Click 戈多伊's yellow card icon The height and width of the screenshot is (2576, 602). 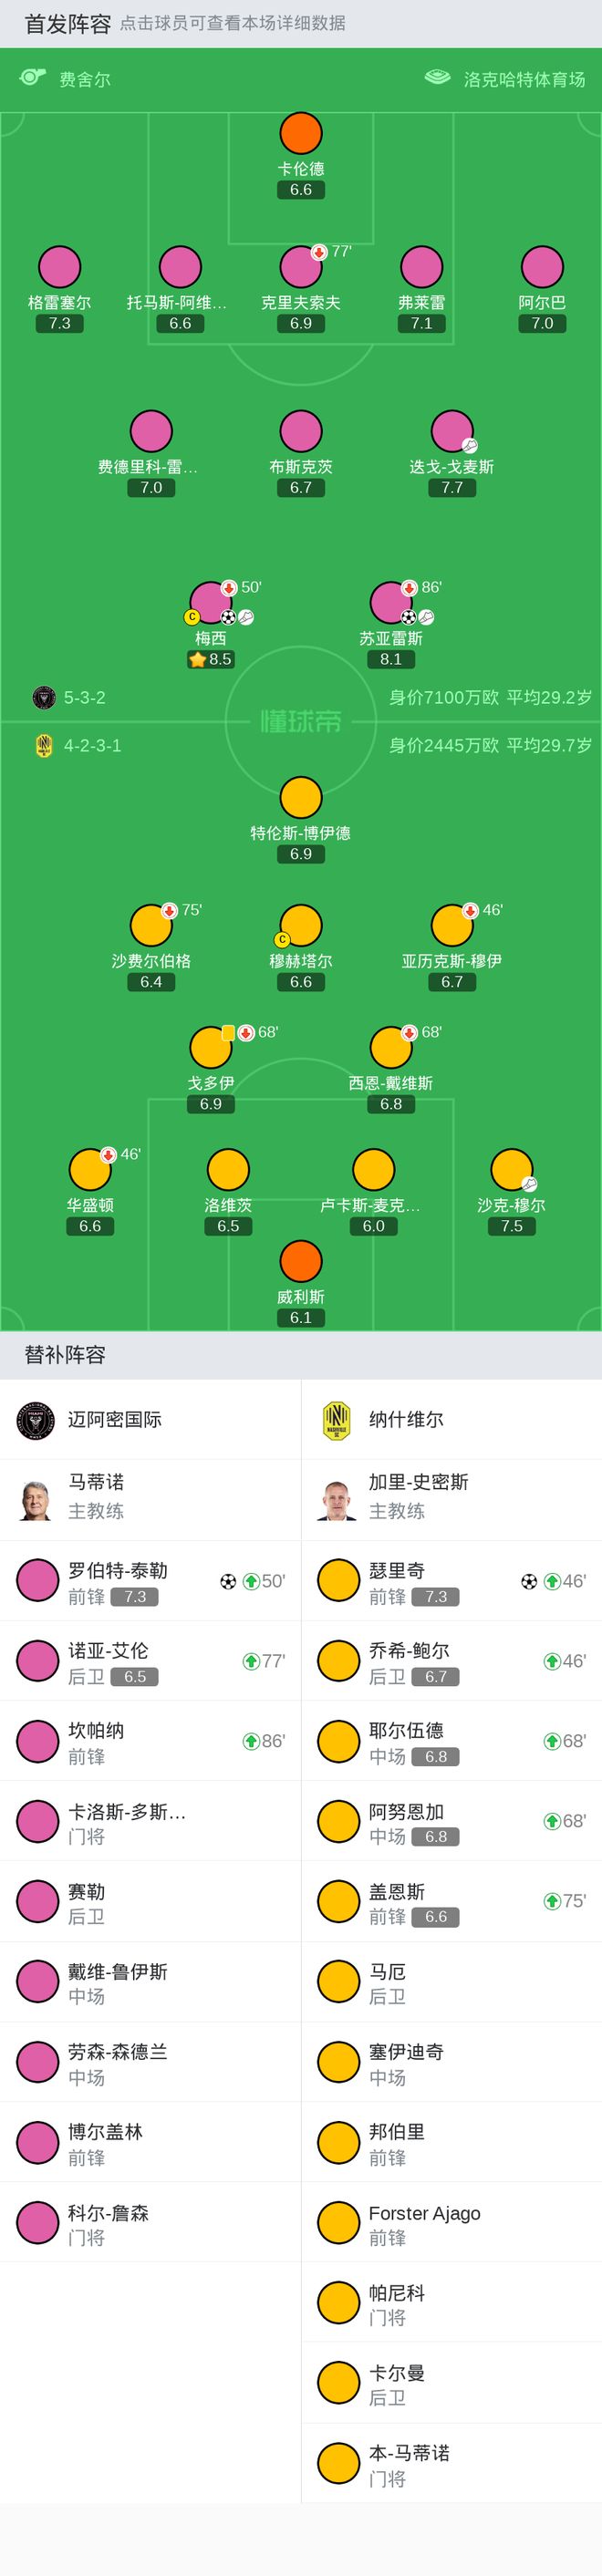tap(228, 1033)
